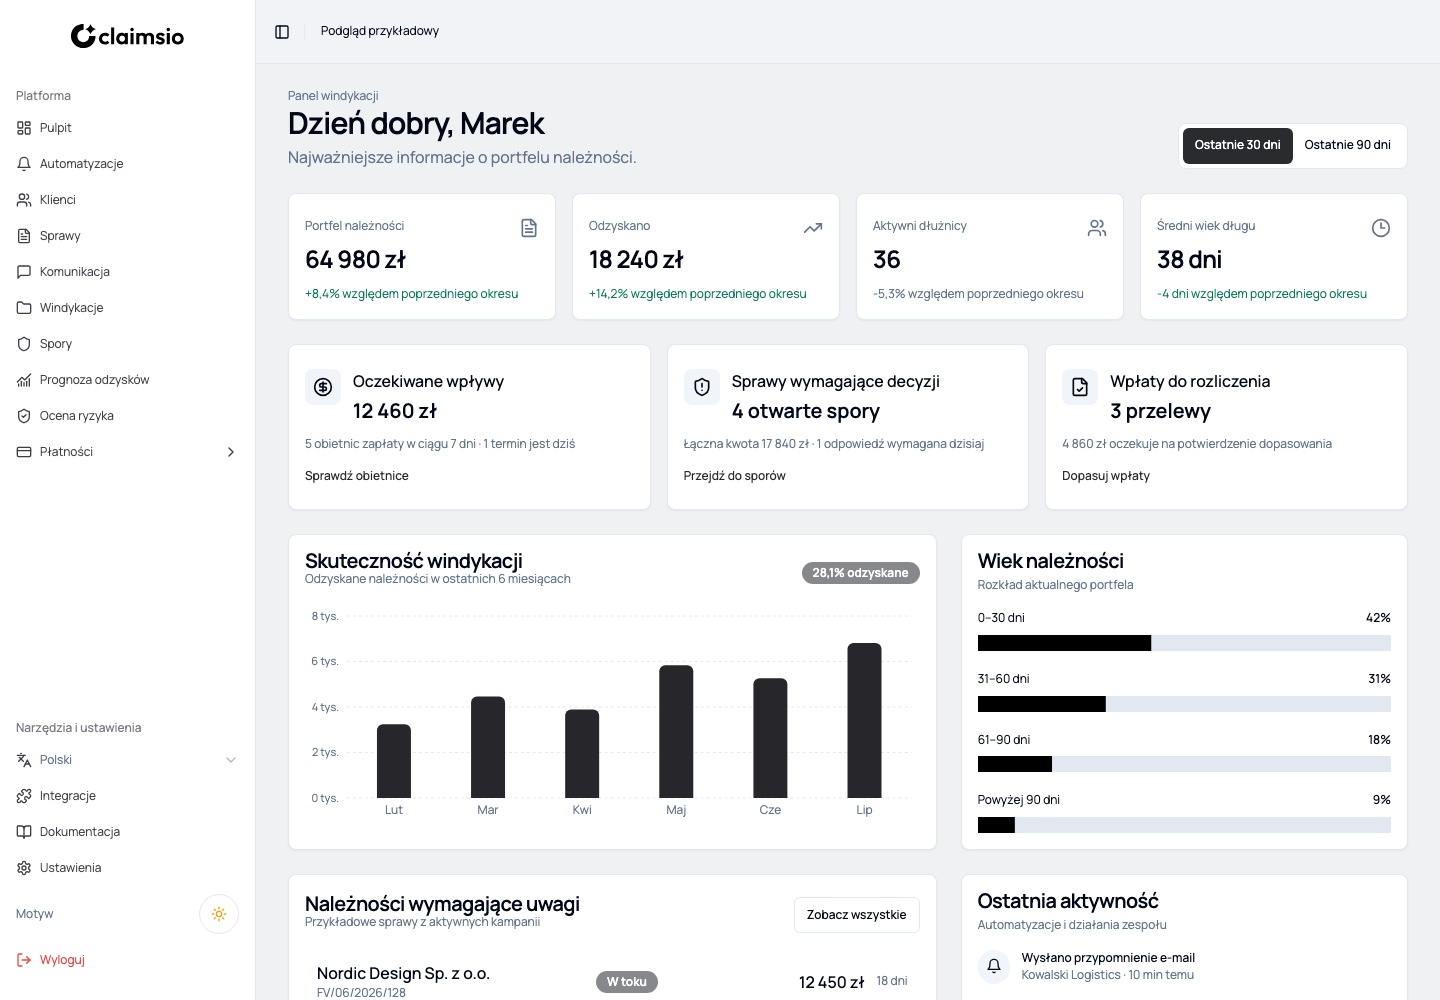Open Dopasuj wpłaty link

[x=1106, y=476]
